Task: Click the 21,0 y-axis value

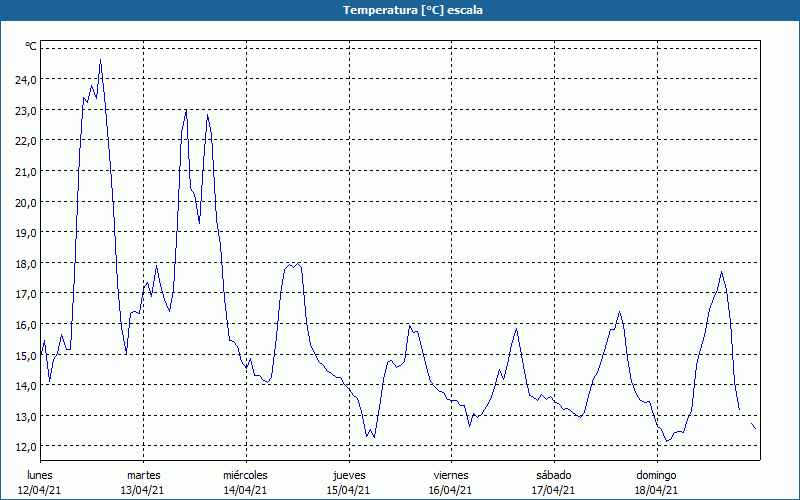Action: pyautogui.click(x=27, y=171)
